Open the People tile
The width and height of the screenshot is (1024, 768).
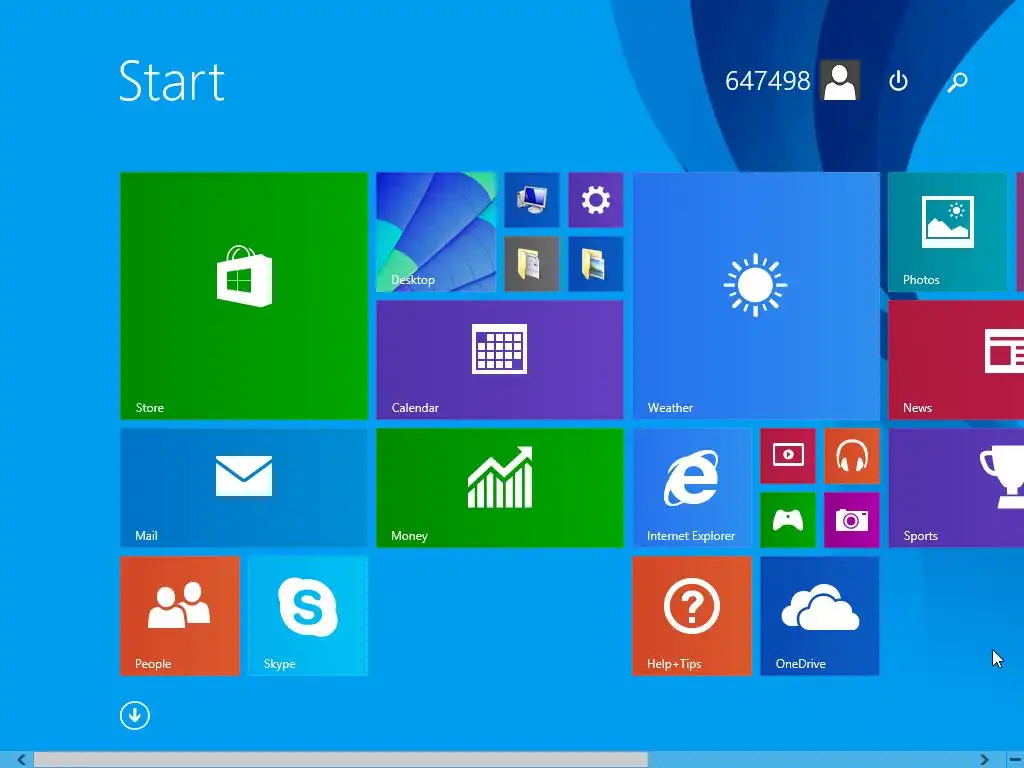coord(180,616)
